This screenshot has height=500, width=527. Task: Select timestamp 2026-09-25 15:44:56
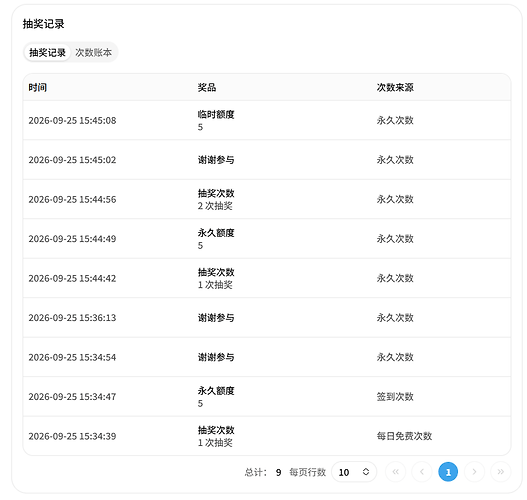[72, 199]
